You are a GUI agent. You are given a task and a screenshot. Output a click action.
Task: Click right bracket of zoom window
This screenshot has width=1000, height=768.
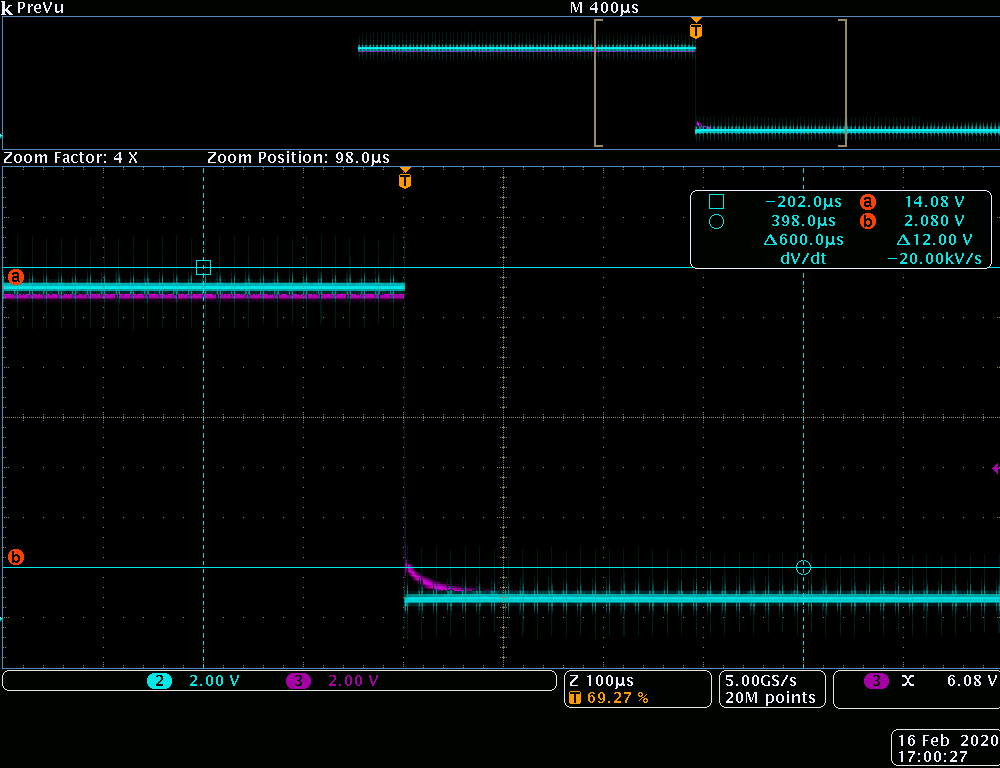(844, 83)
